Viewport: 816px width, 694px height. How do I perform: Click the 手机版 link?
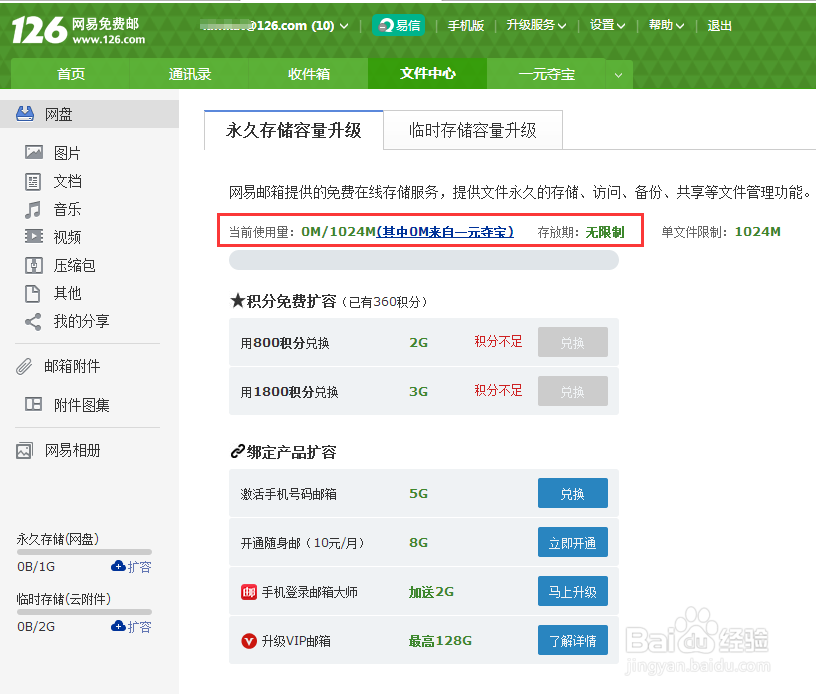tap(466, 25)
